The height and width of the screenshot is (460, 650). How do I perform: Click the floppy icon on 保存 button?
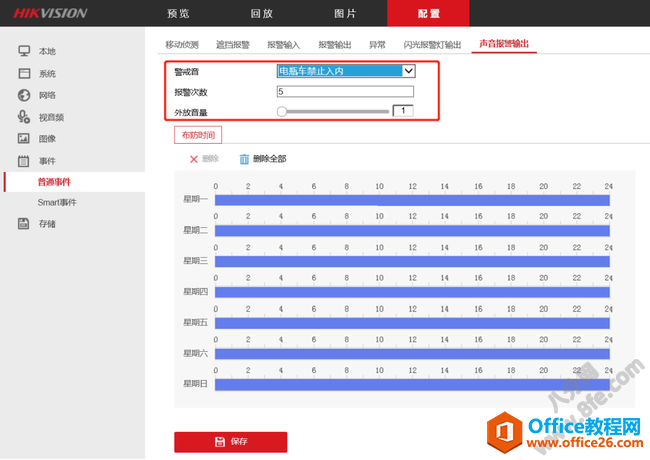(220, 442)
